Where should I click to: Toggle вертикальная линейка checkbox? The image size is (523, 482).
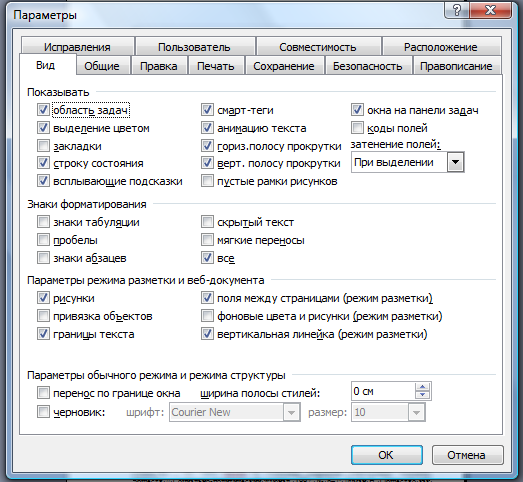pos(207,334)
